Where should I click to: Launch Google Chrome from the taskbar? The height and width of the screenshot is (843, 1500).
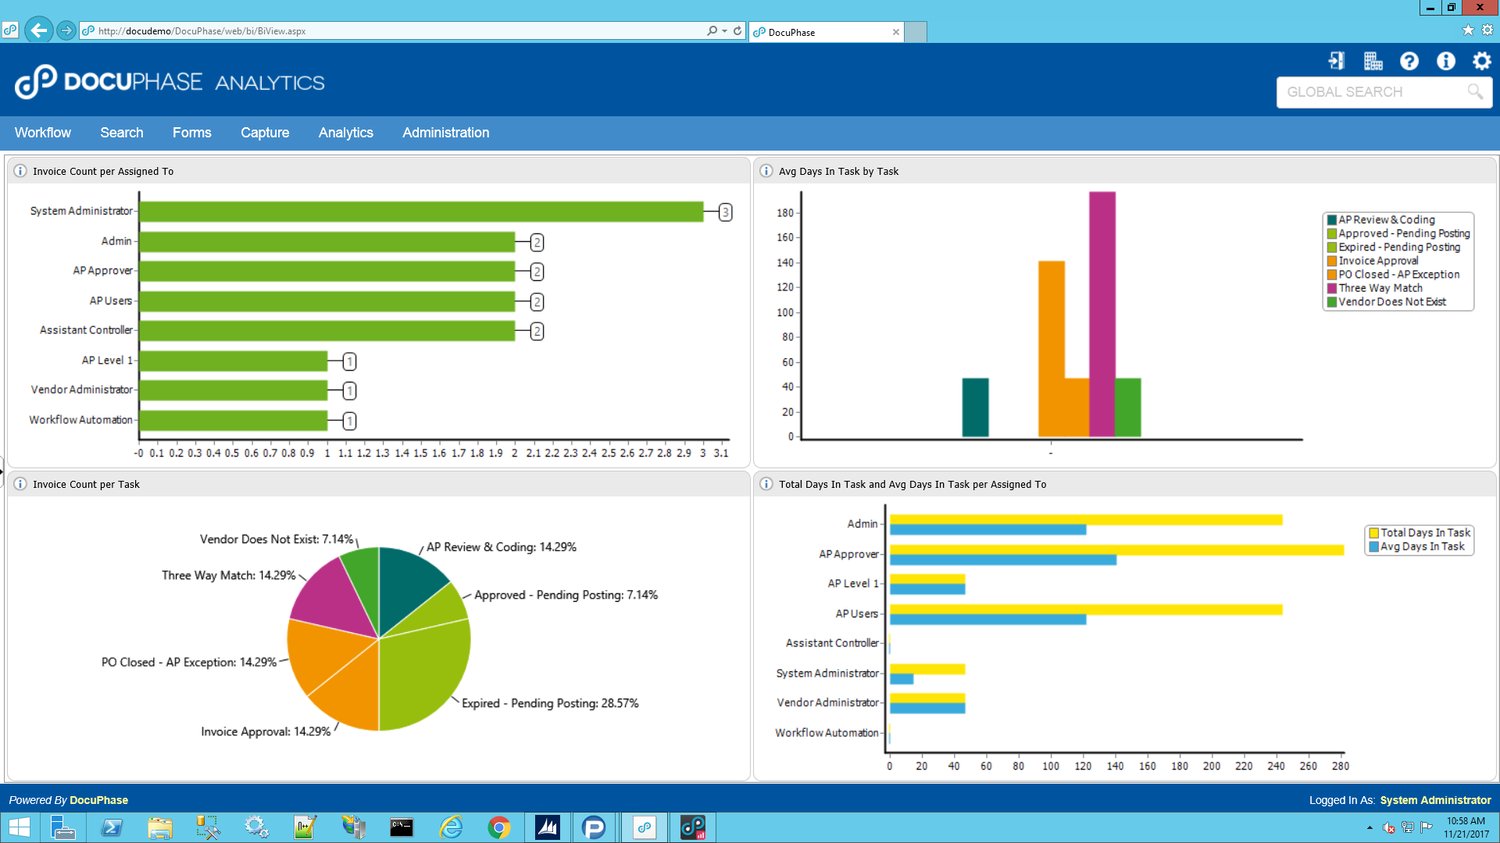499,827
